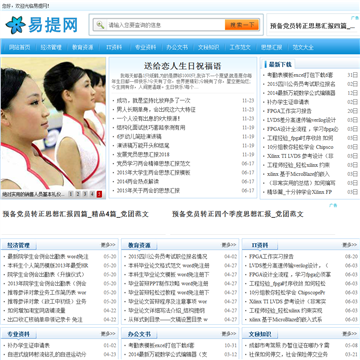The height and width of the screenshot is (360, 360).
Task: Open 教育资源 in the navigation bar
Action: (83, 47)
